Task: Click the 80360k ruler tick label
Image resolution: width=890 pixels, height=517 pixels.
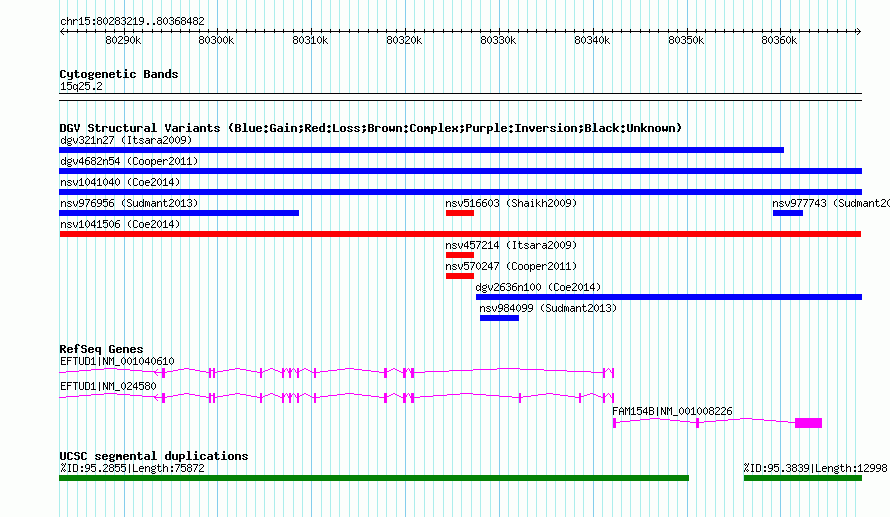Action: point(779,40)
